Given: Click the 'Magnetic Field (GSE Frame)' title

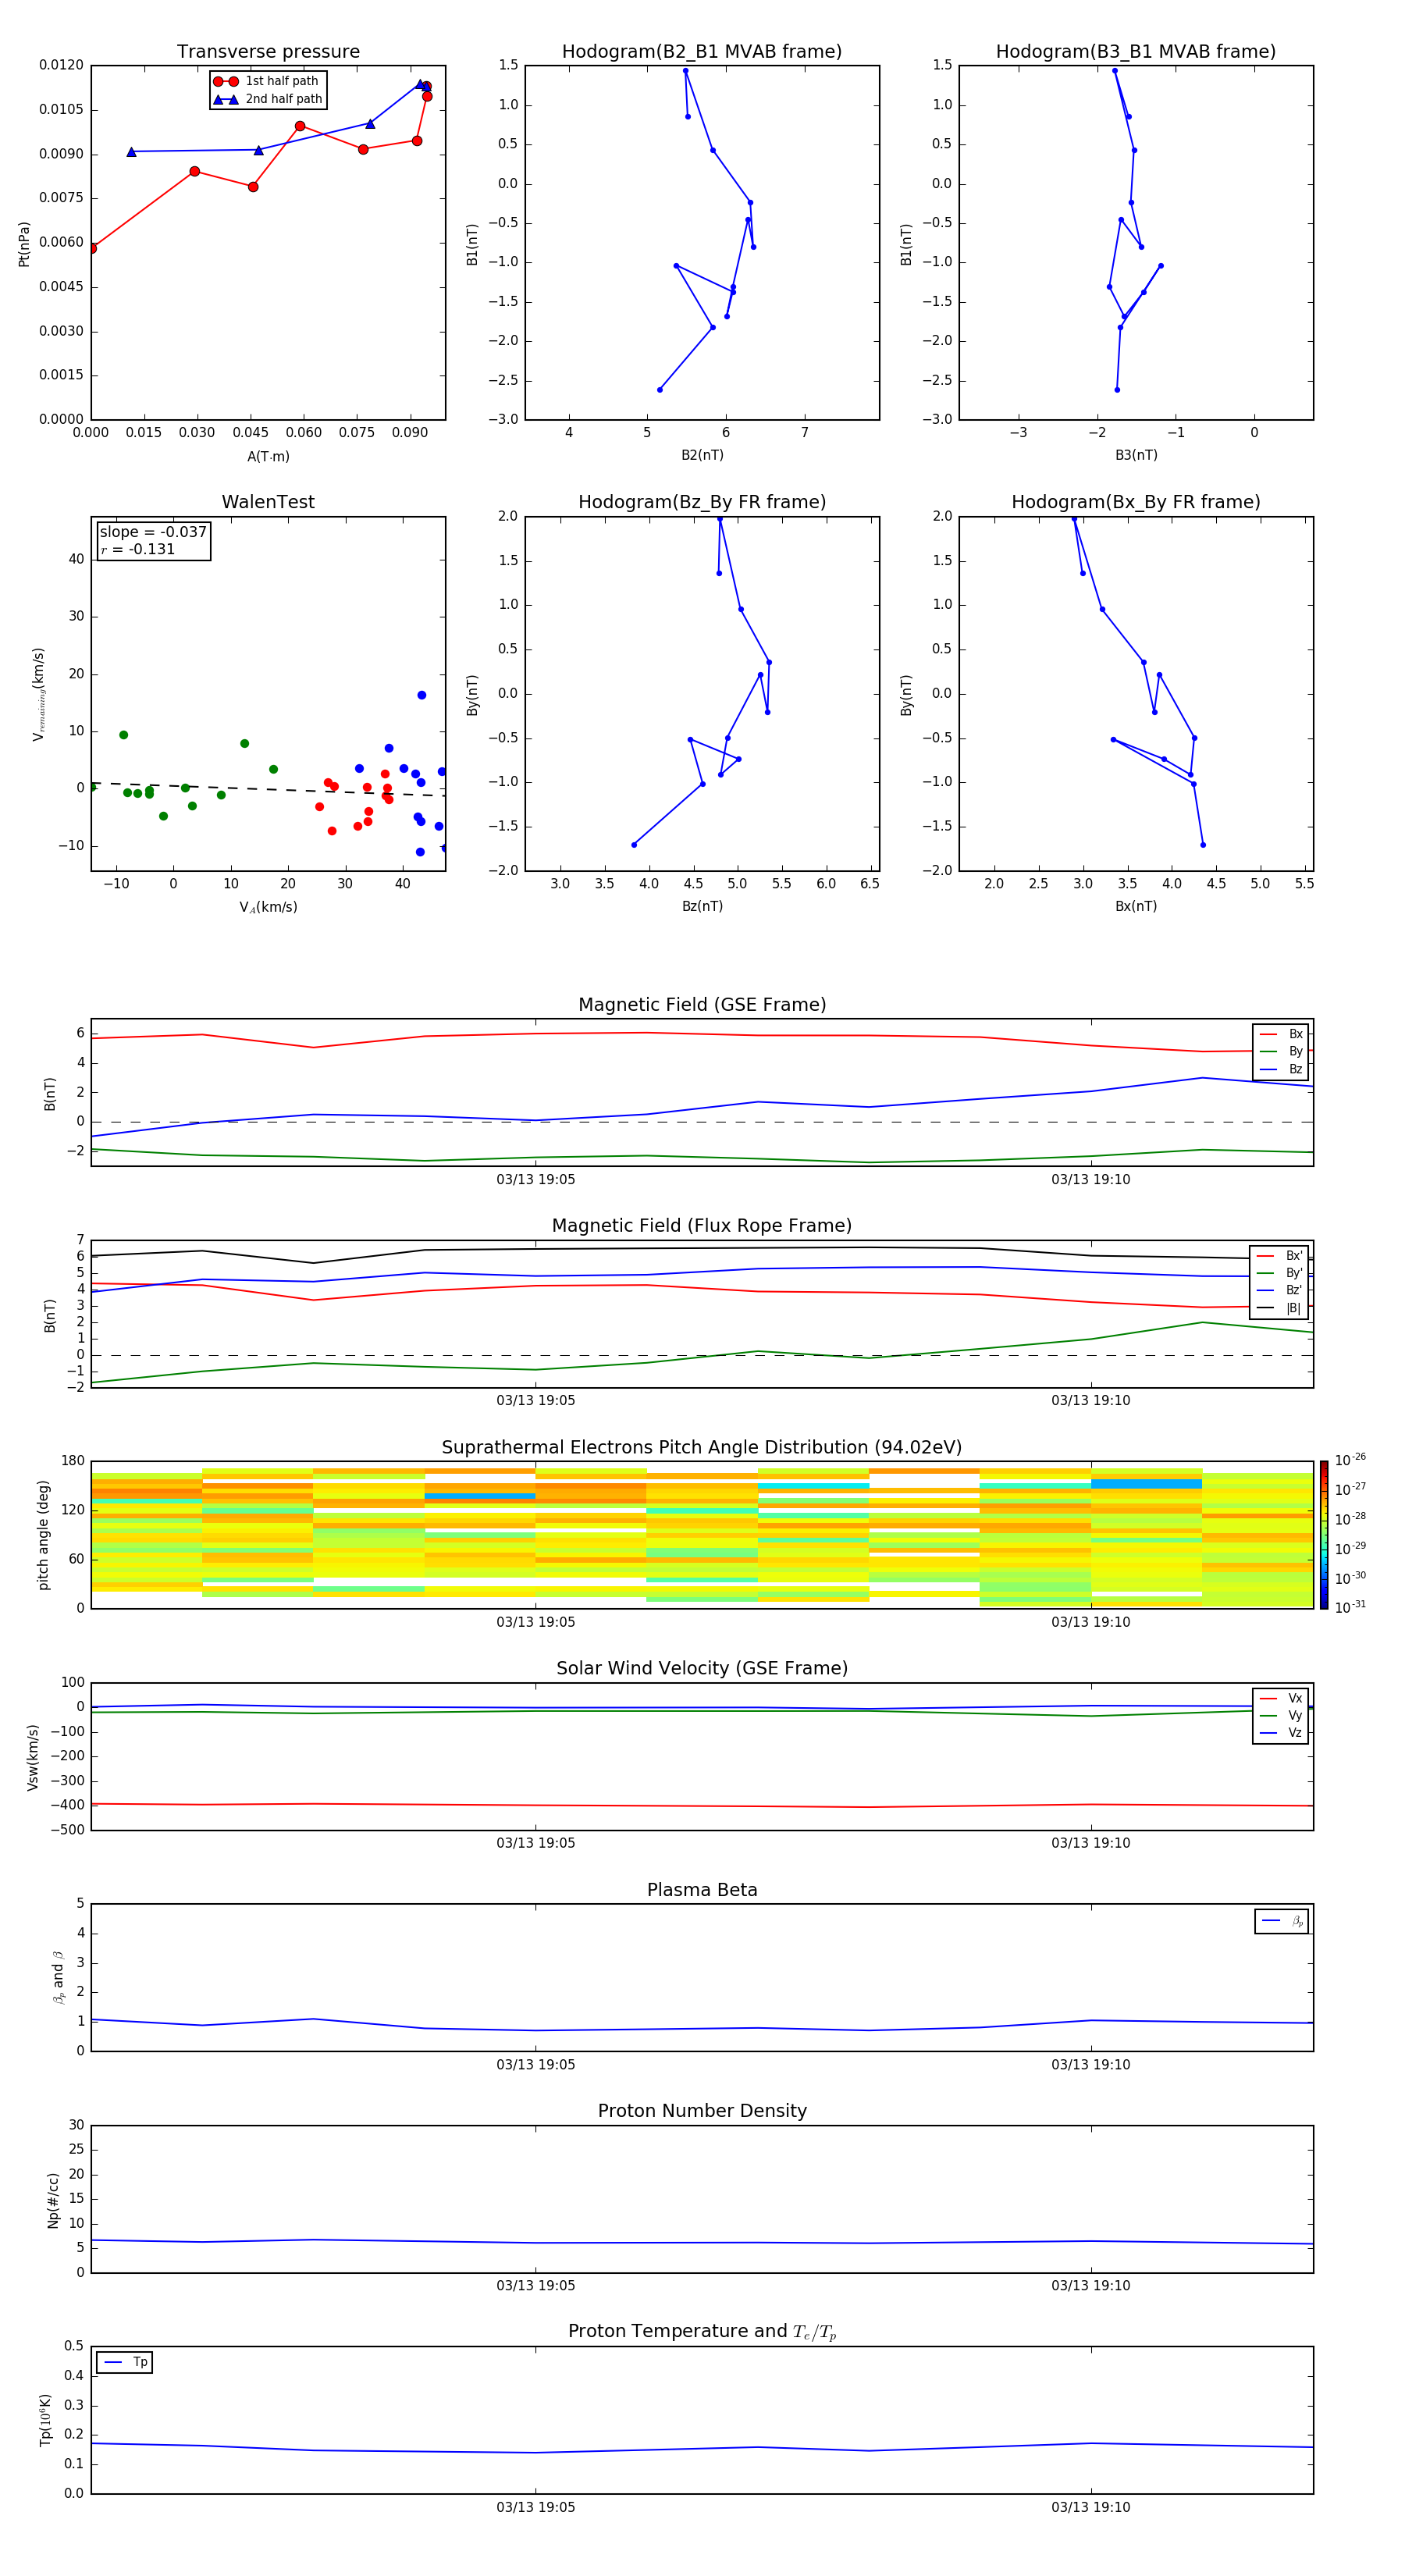Looking at the screenshot, I should (x=702, y=1005).
